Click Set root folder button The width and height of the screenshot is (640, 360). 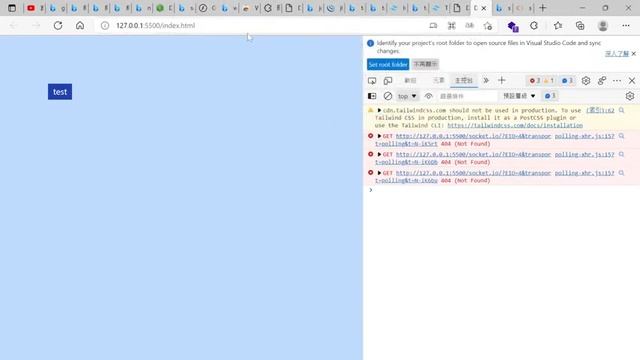pyautogui.click(x=388, y=64)
